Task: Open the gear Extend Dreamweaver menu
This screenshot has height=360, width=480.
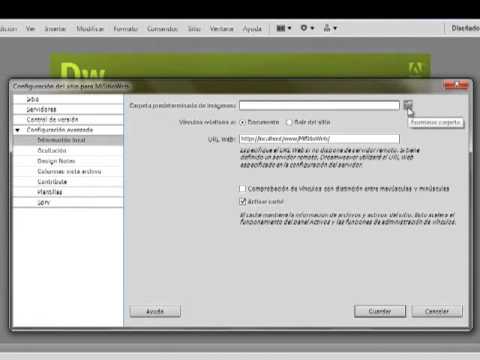Action: [307, 28]
